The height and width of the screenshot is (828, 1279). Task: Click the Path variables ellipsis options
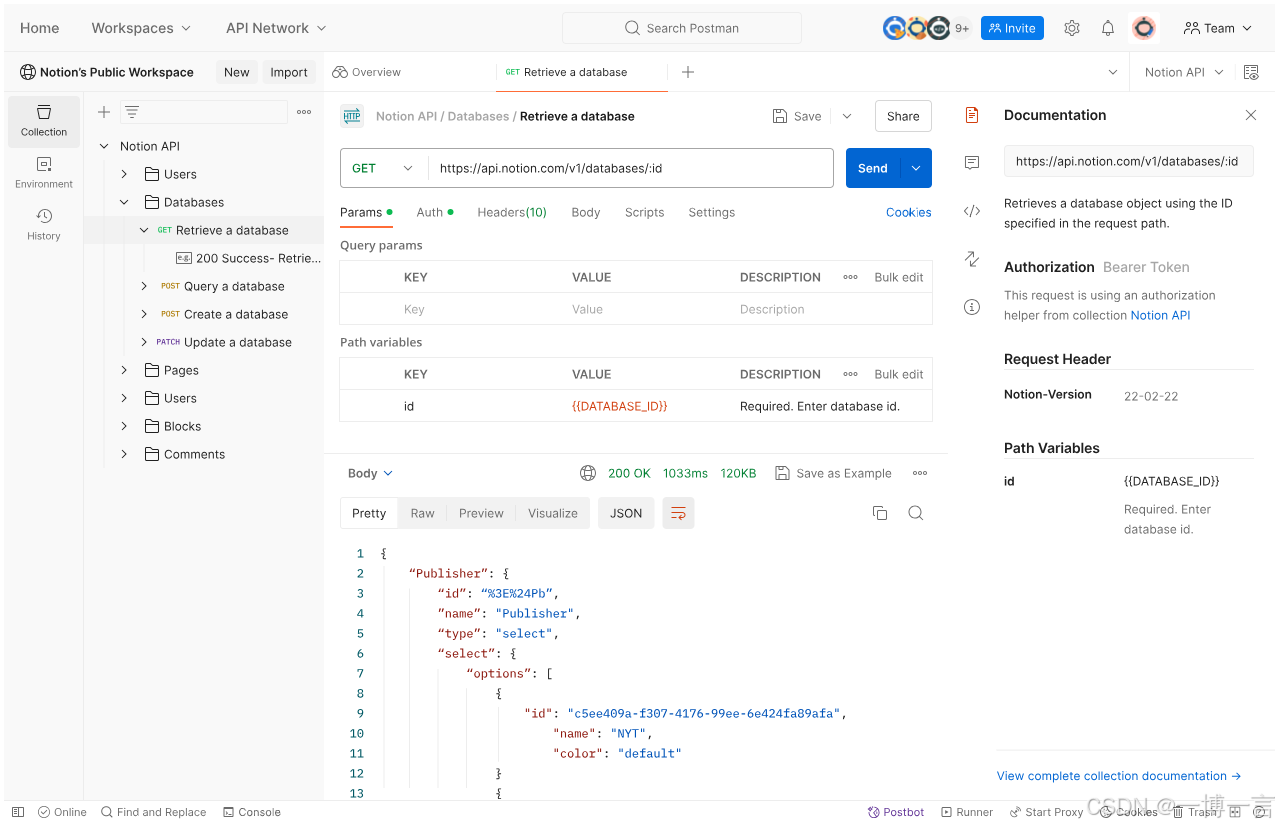coord(850,374)
